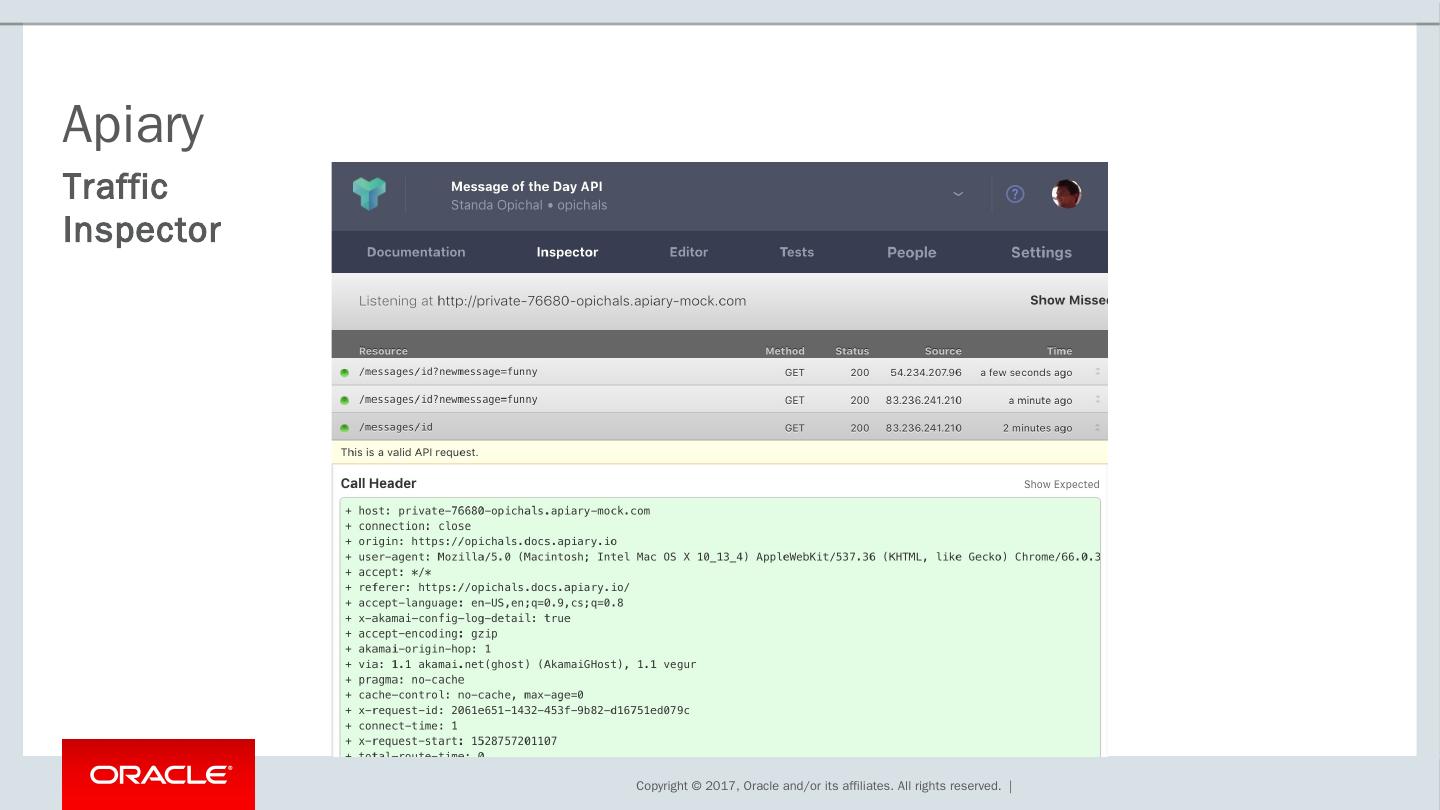Viewport: 1440px width, 810px height.
Task: Select the first /messages/id?newmessage=funny request
Action: pos(720,372)
